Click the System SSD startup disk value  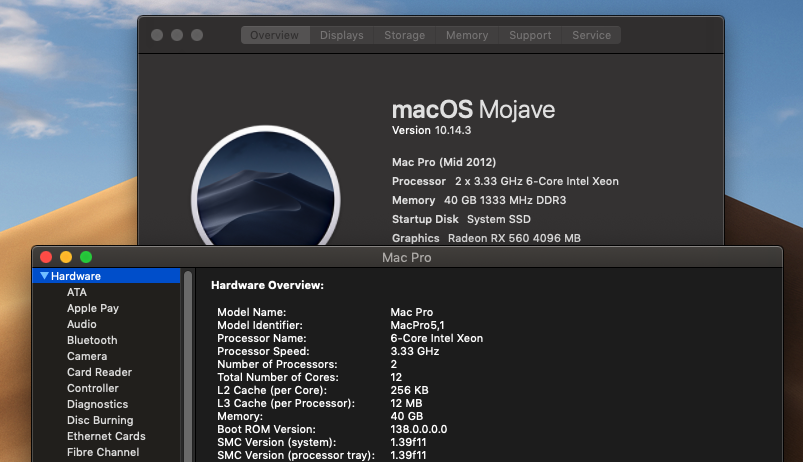(499, 219)
